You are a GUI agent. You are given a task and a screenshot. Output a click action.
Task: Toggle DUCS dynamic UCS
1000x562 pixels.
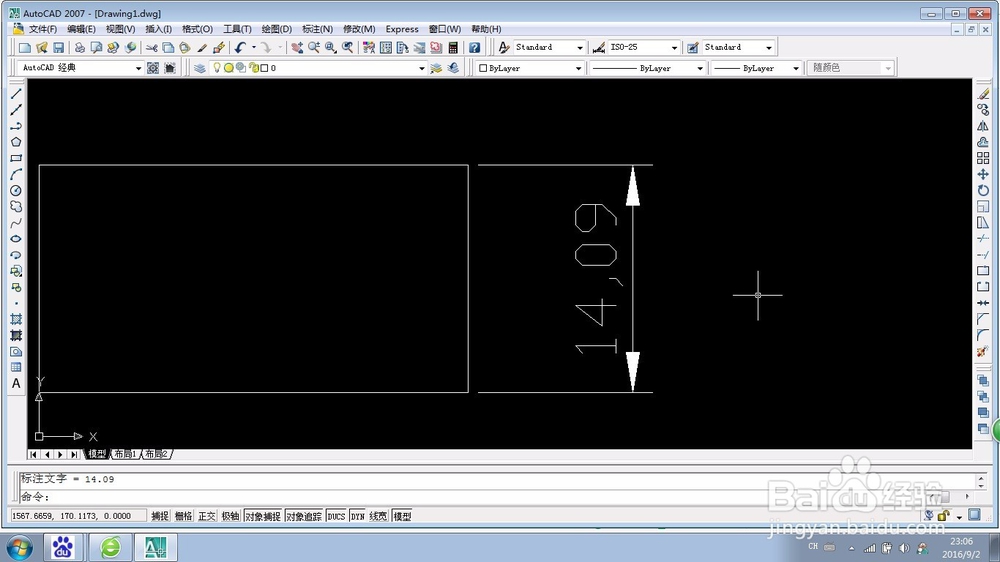(x=336, y=516)
